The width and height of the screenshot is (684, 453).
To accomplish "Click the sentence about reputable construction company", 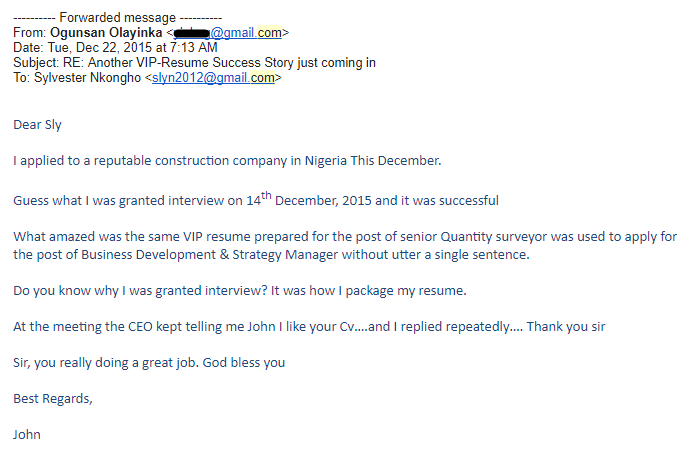I will pos(227,161).
